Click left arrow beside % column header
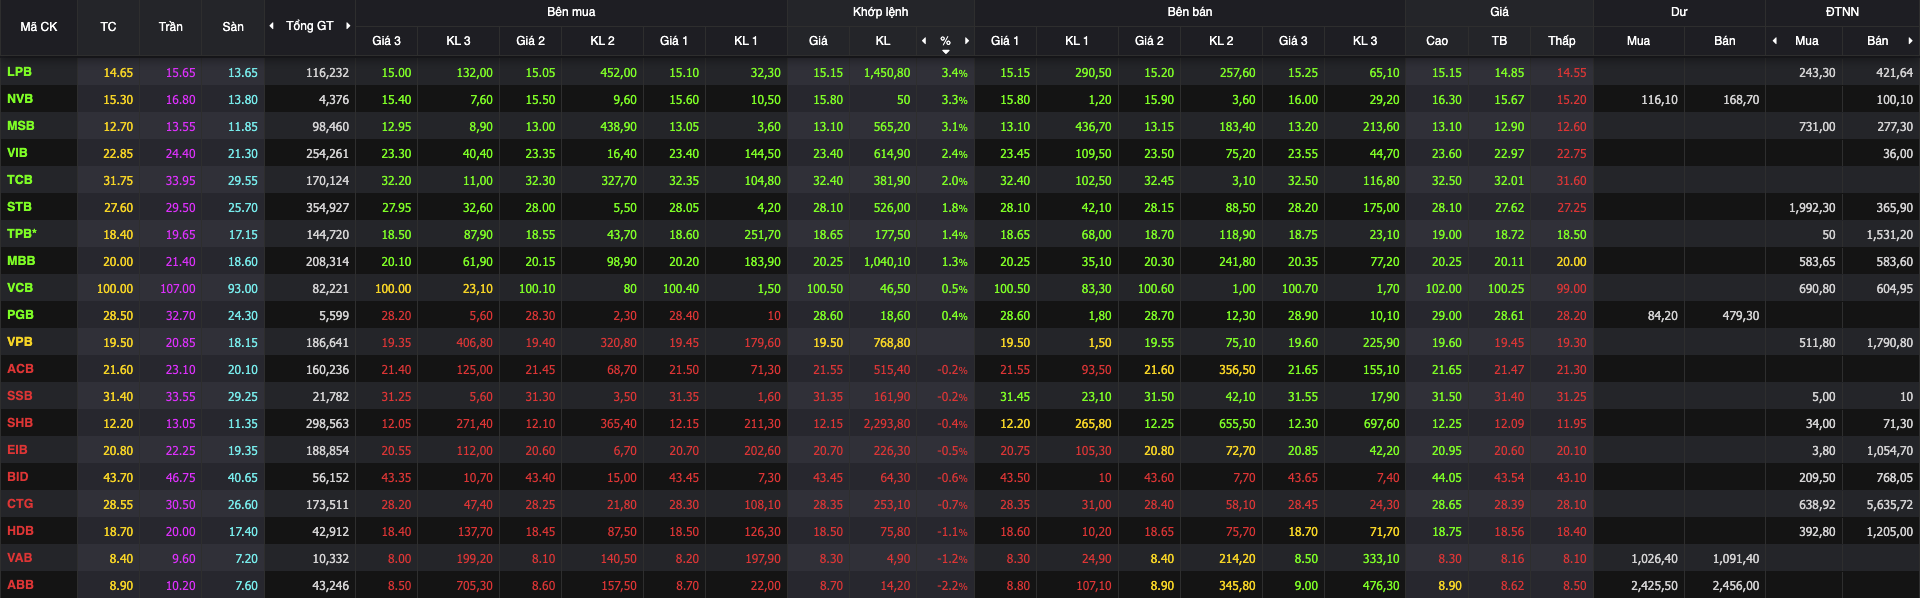The height and width of the screenshot is (598, 1920). coord(924,41)
